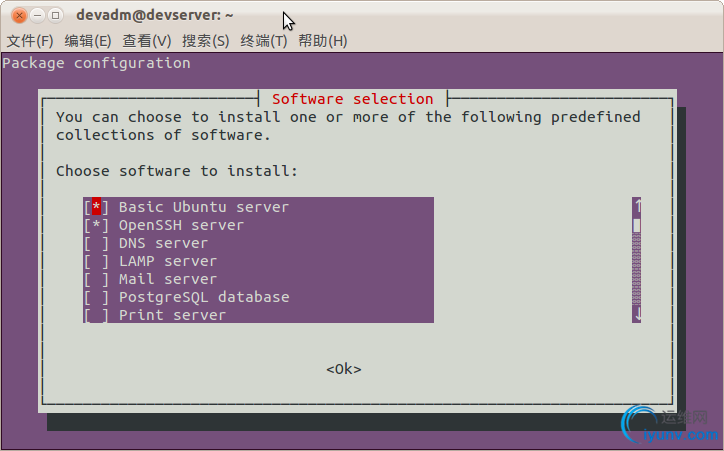Open the 编辑(E) menu
724x451 pixels.
[x=88, y=41]
